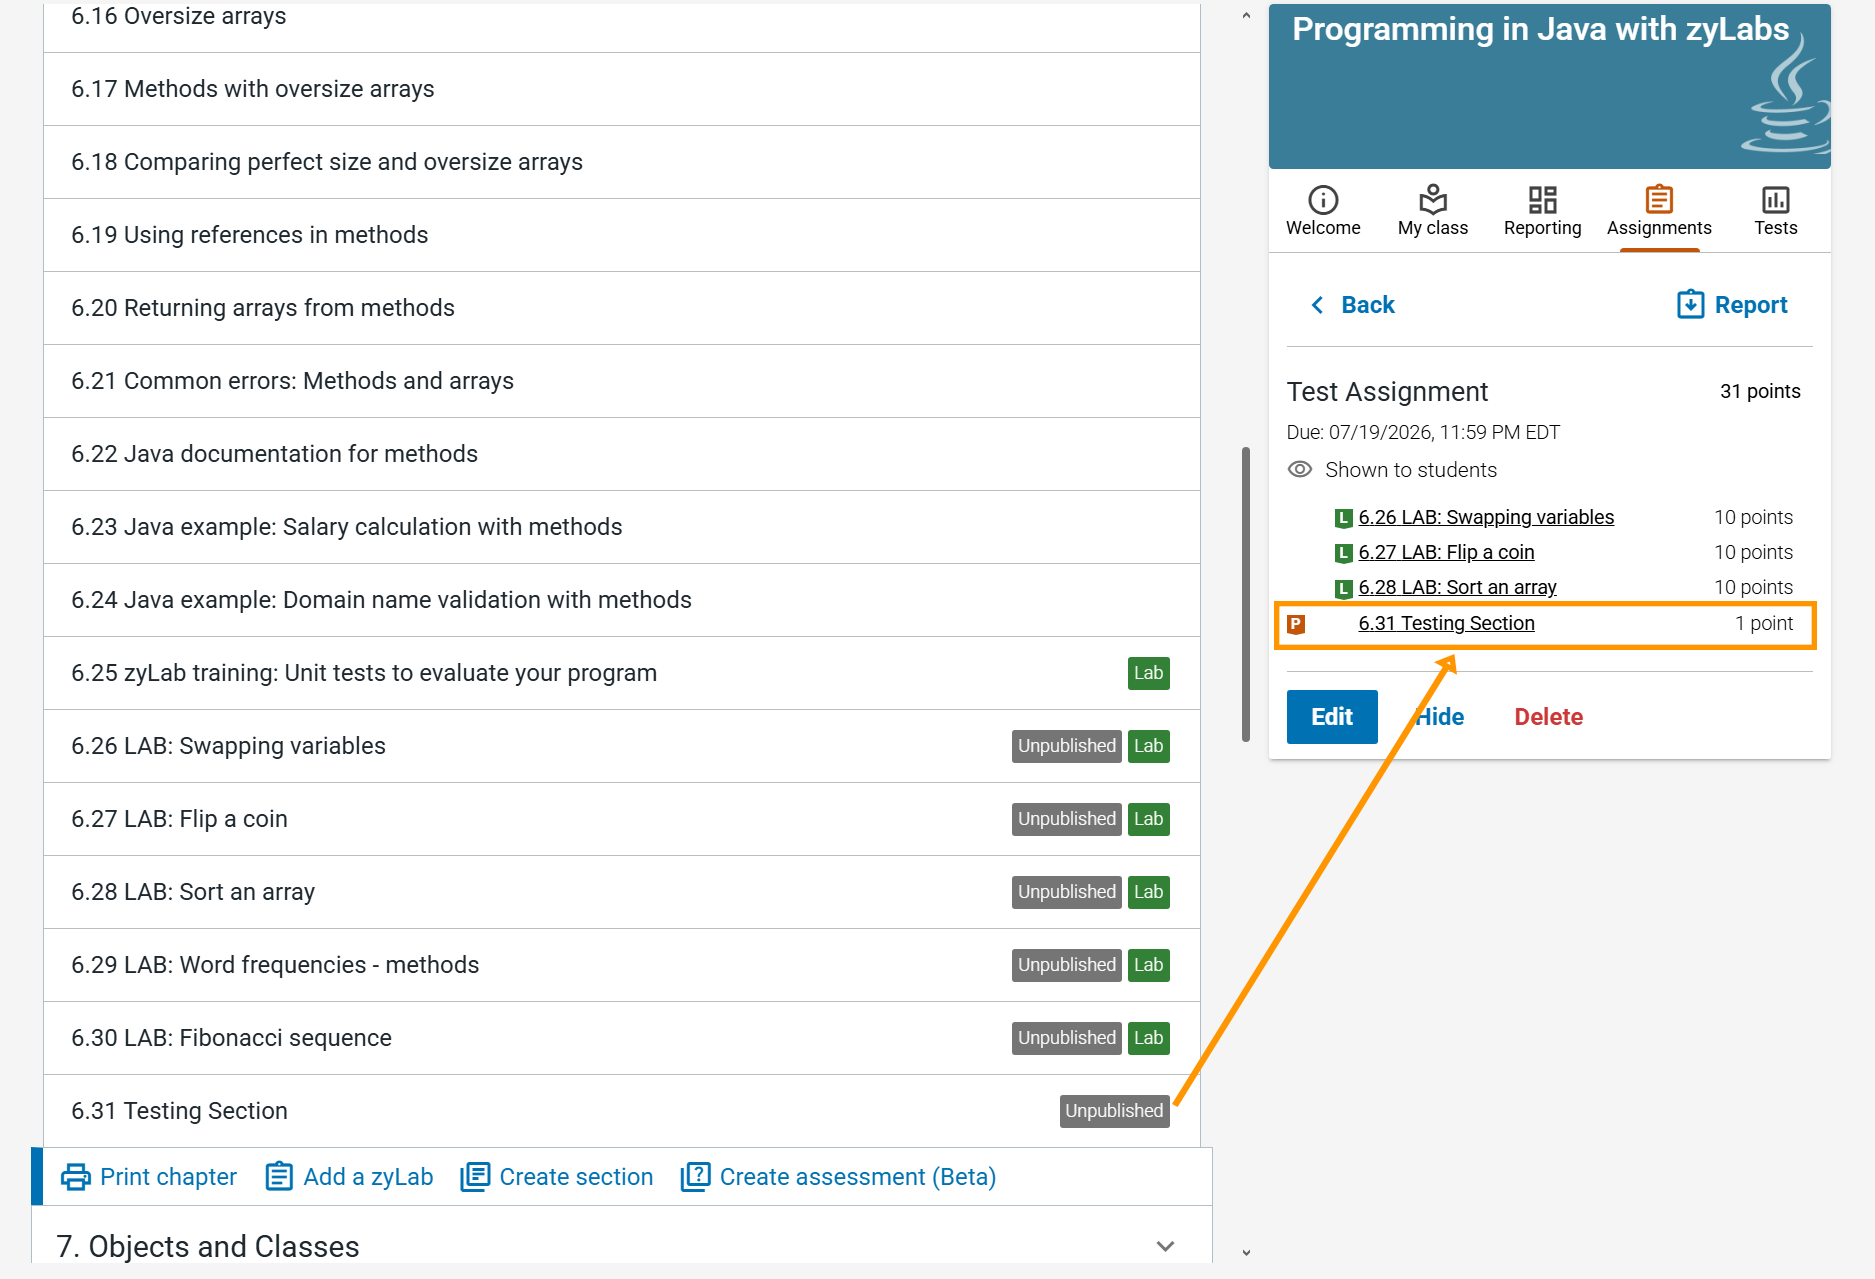
Task: Click the Lab badge on section 6.25
Action: click(x=1148, y=673)
